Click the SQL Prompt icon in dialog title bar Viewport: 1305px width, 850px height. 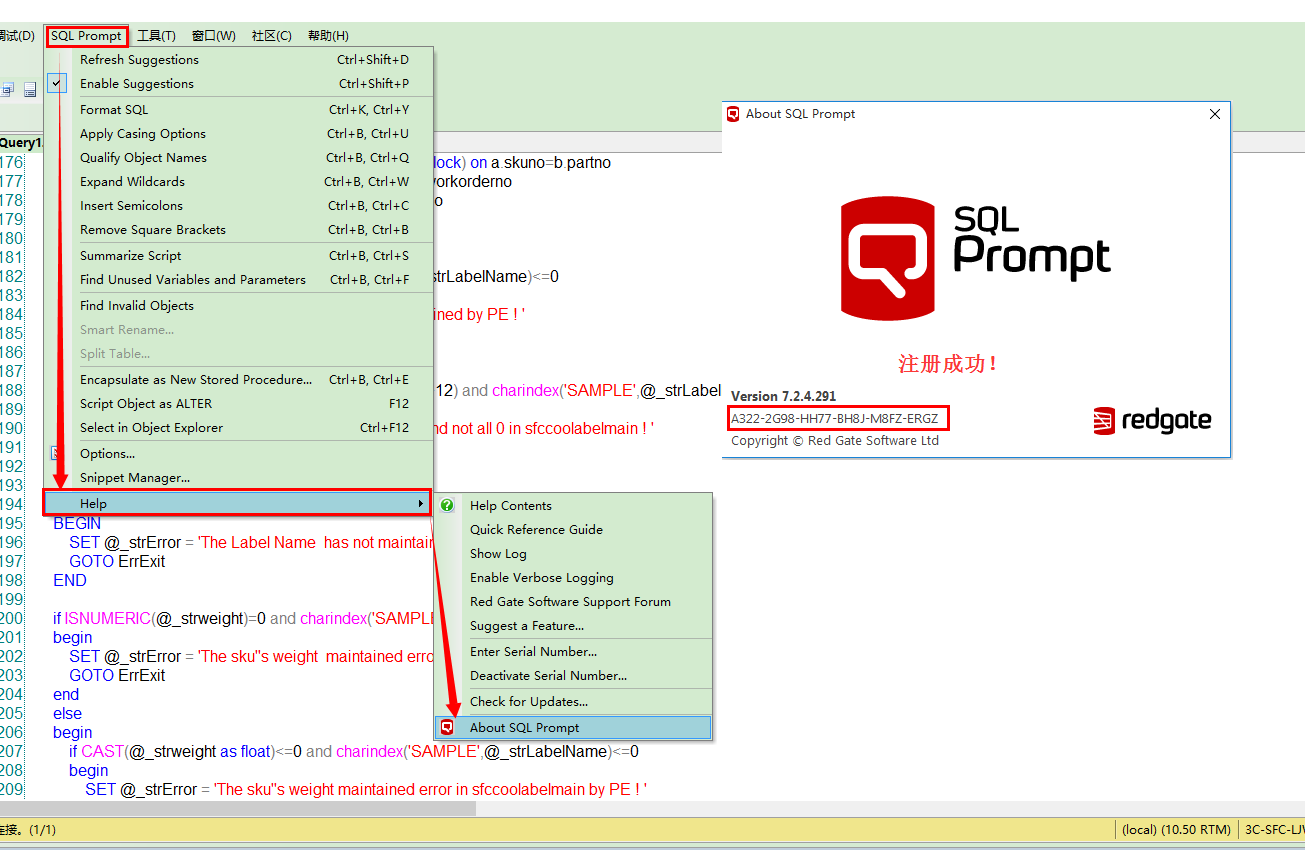coord(731,114)
